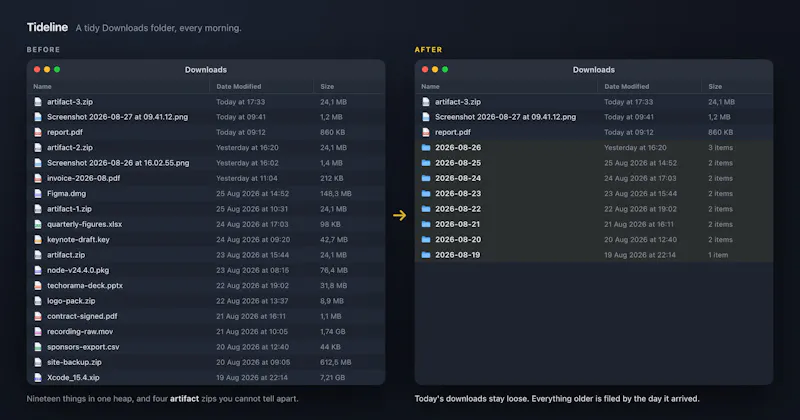Viewport: 800px width, 420px height.
Task: Select report.pdf name in After window
Action: point(453,132)
